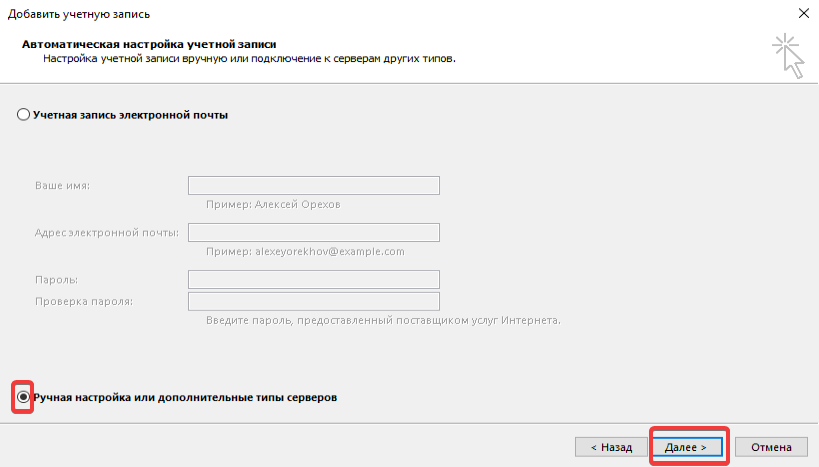Screen dimensions: 819x467
Task: Click the Пароль label text
Action: (56, 280)
